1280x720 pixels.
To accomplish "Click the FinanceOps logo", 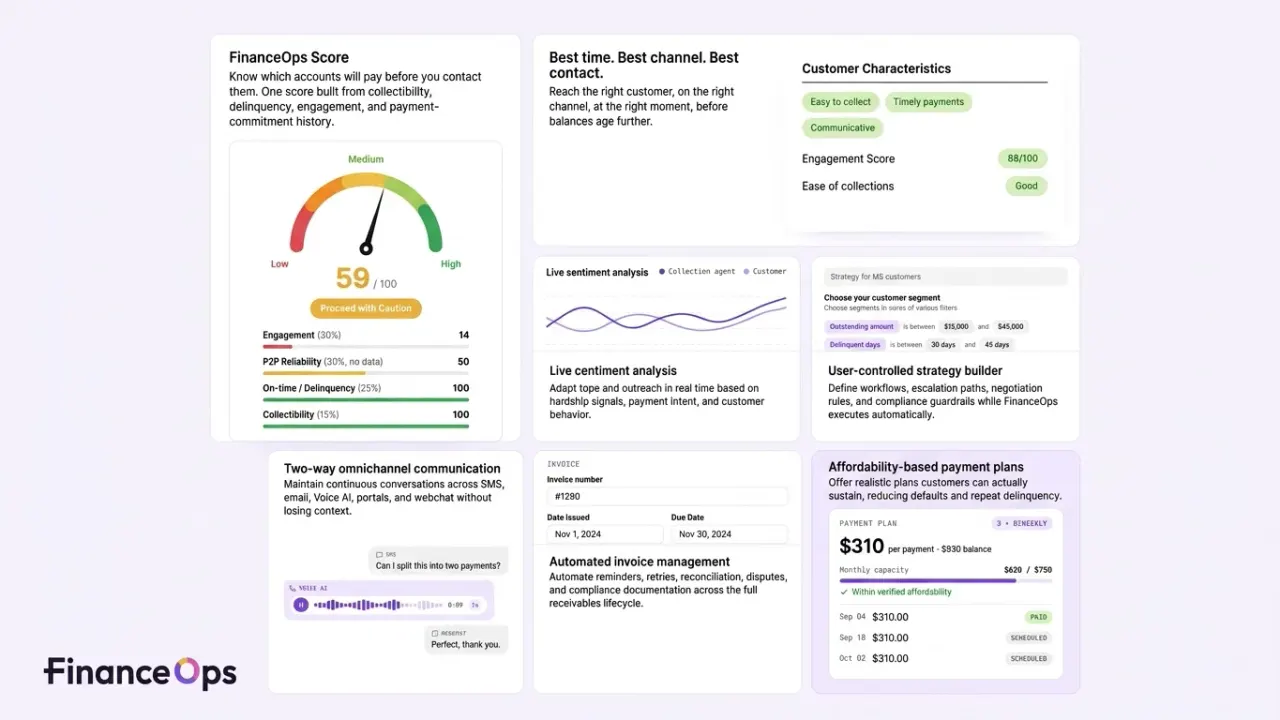I will coord(140,673).
